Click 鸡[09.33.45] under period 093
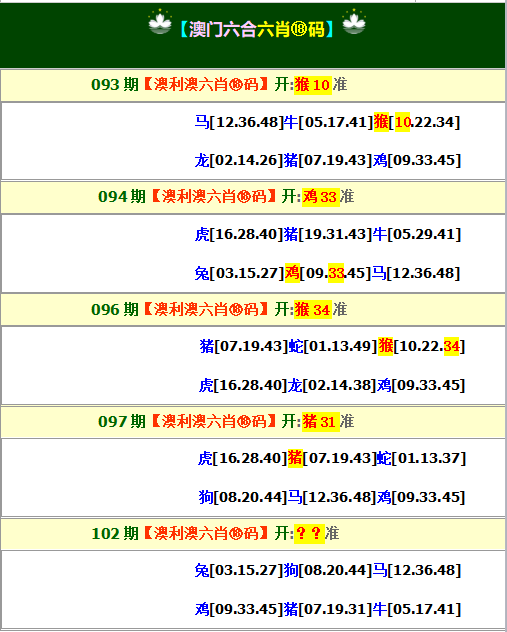This screenshot has height=632, width=507. click(x=417, y=160)
